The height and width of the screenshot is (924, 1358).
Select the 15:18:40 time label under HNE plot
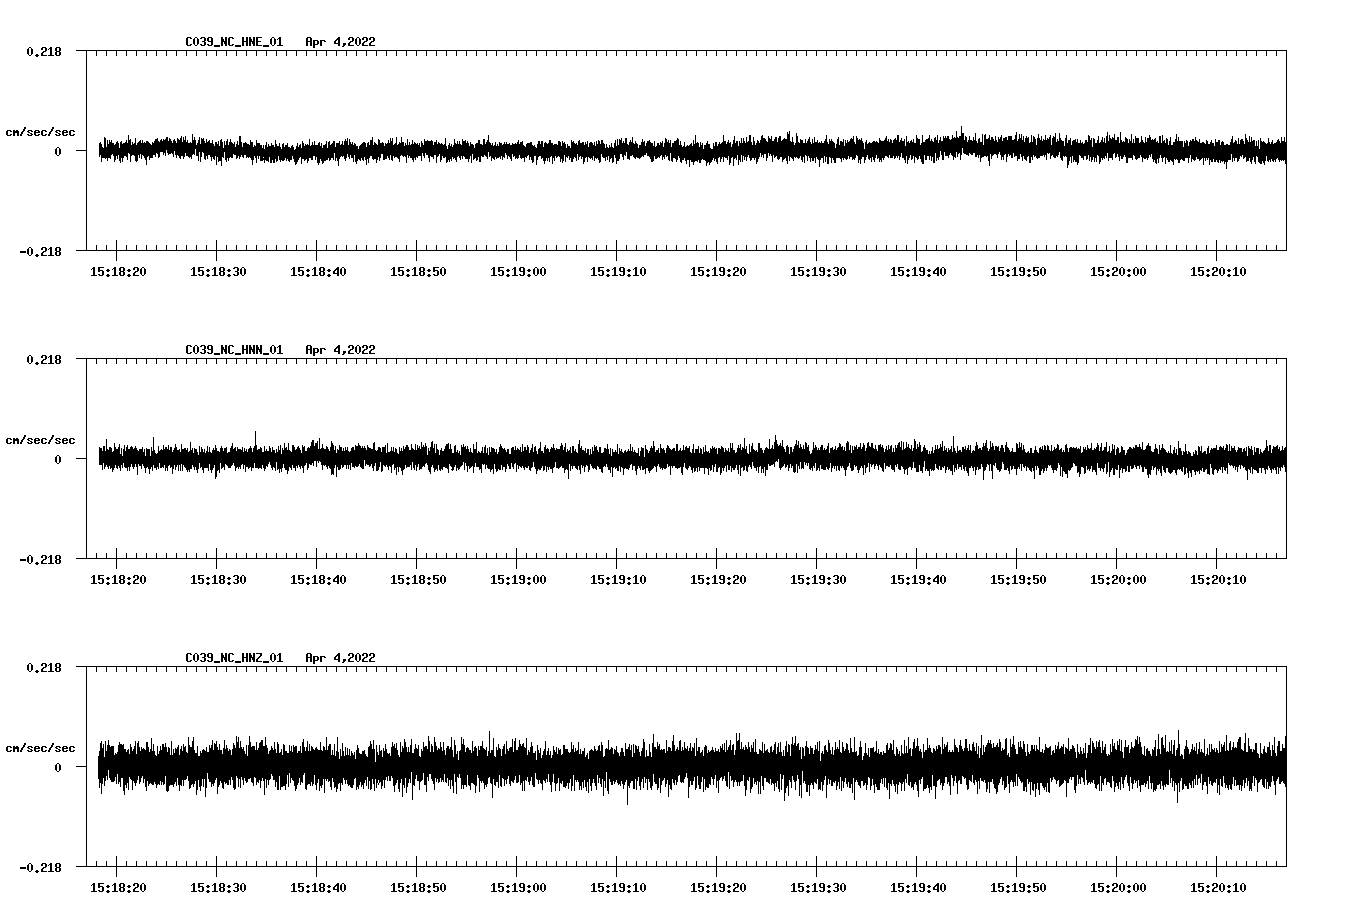coord(318,272)
